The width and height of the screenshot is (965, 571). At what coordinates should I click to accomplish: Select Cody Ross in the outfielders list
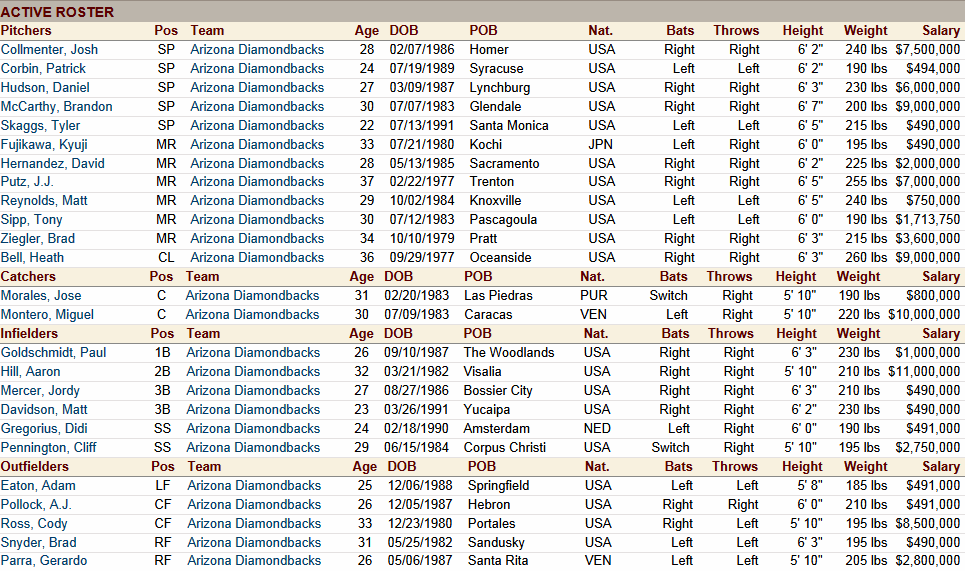click(x=34, y=523)
